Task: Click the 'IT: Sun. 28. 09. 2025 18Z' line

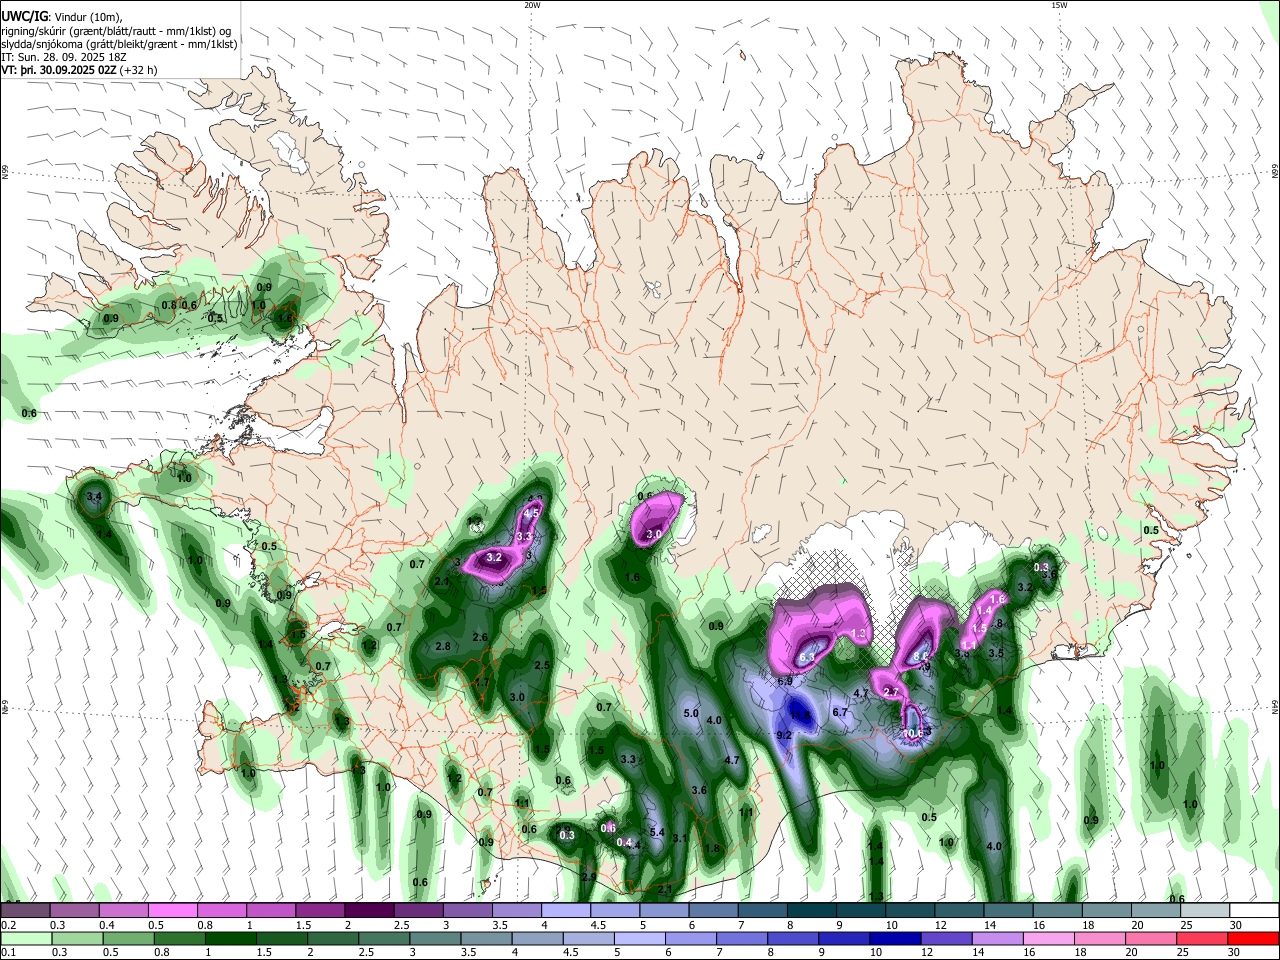Action: 64,57
